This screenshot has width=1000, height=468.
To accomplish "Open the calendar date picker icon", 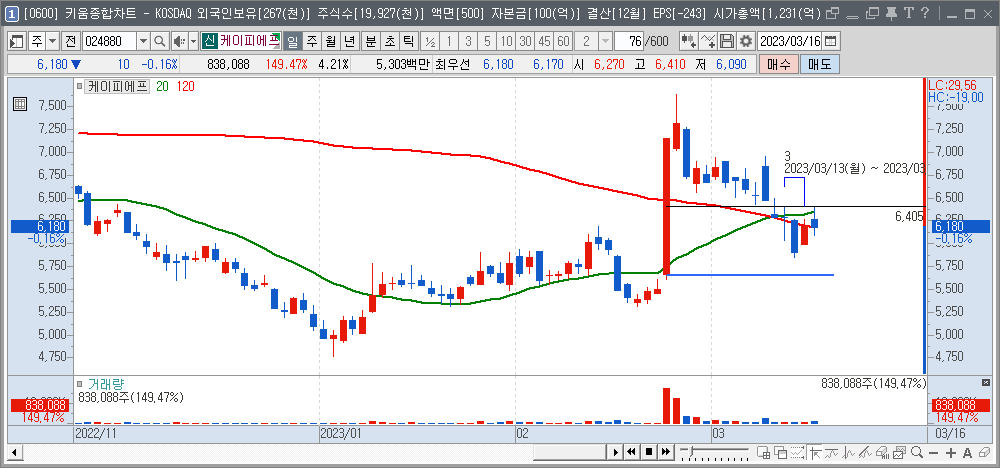I will [x=830, y=41].
